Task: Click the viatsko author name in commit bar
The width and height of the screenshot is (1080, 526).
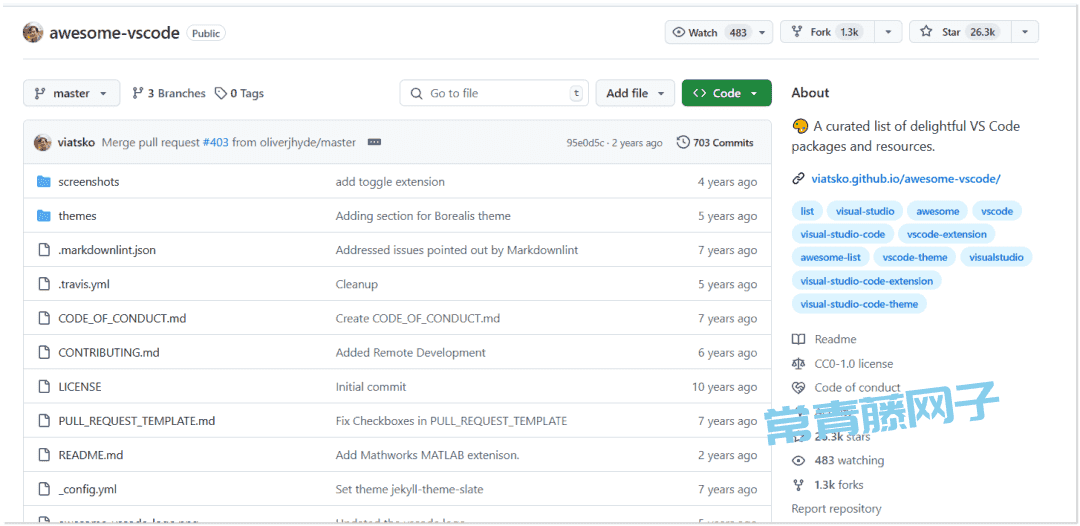Action: point(76,143)
